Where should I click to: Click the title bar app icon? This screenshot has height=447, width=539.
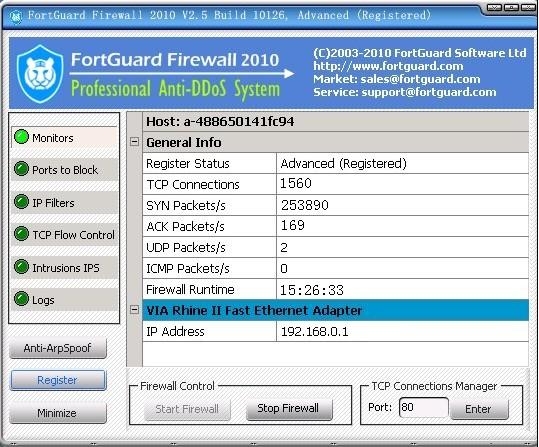point(15,16)
